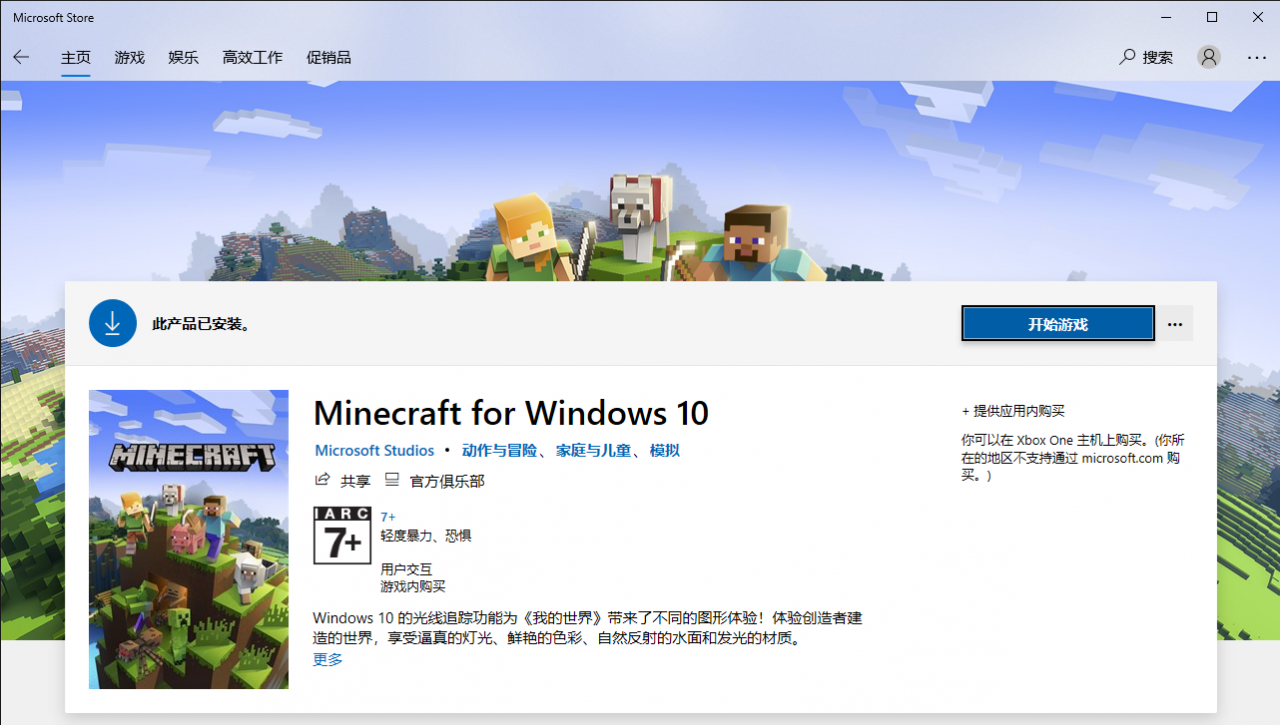
Task: Open the 娱乐 tab
Action: coord(183,57)
